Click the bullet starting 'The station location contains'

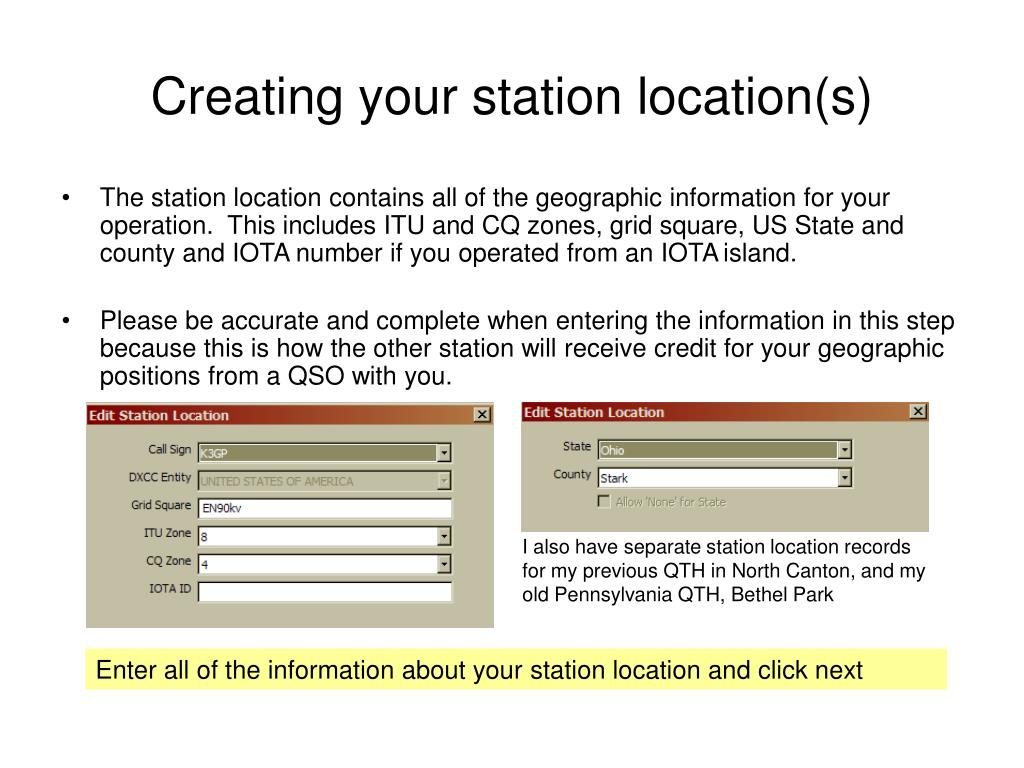[502, 225]
